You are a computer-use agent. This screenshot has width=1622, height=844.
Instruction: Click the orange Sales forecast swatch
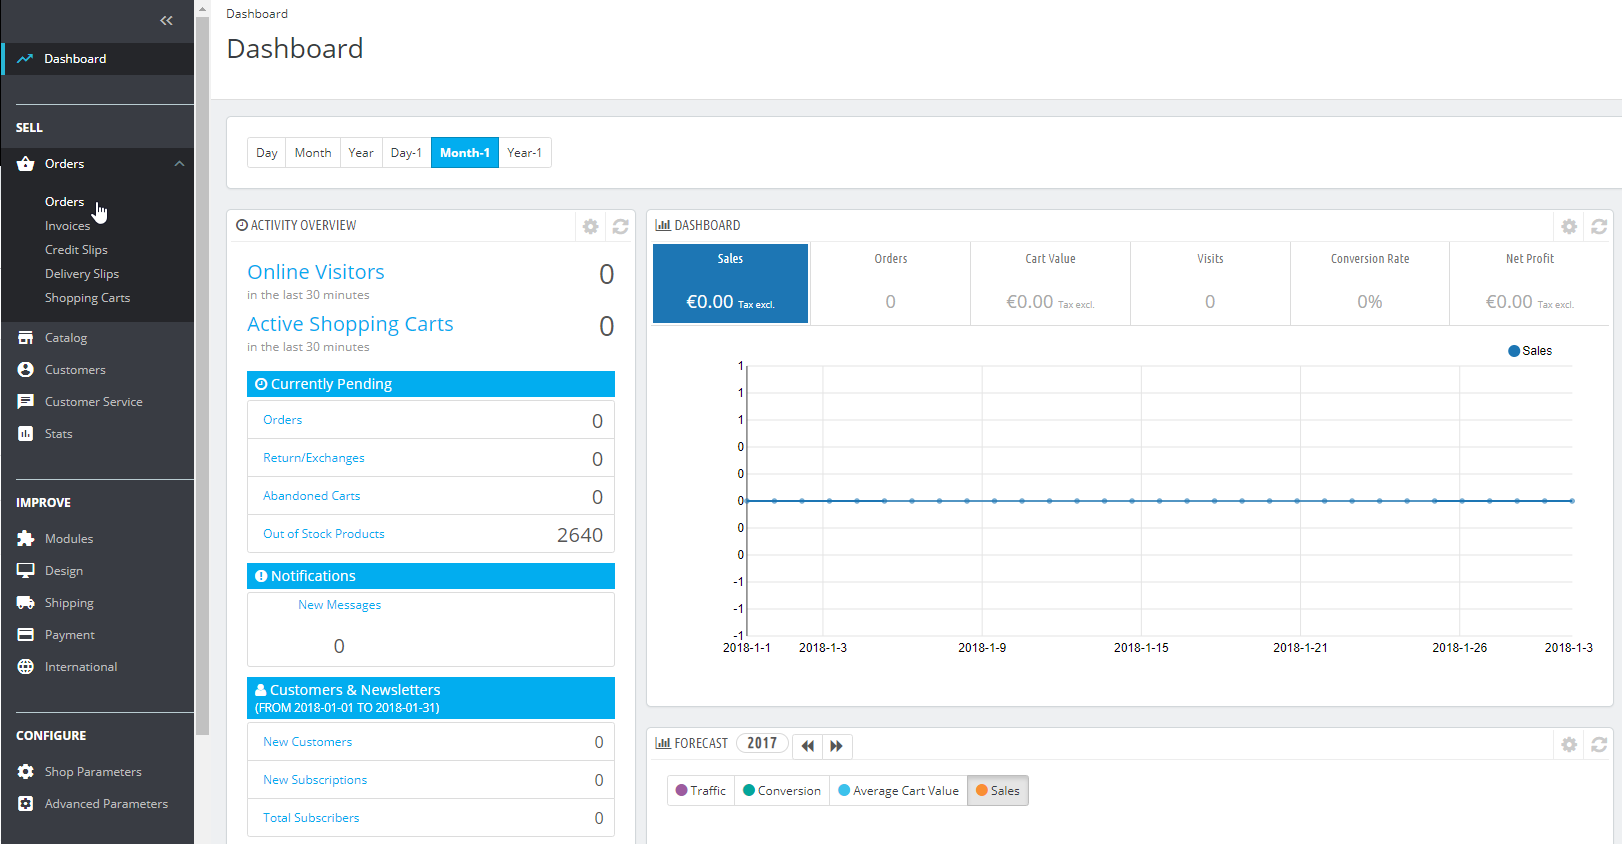[x=982, y=790]
